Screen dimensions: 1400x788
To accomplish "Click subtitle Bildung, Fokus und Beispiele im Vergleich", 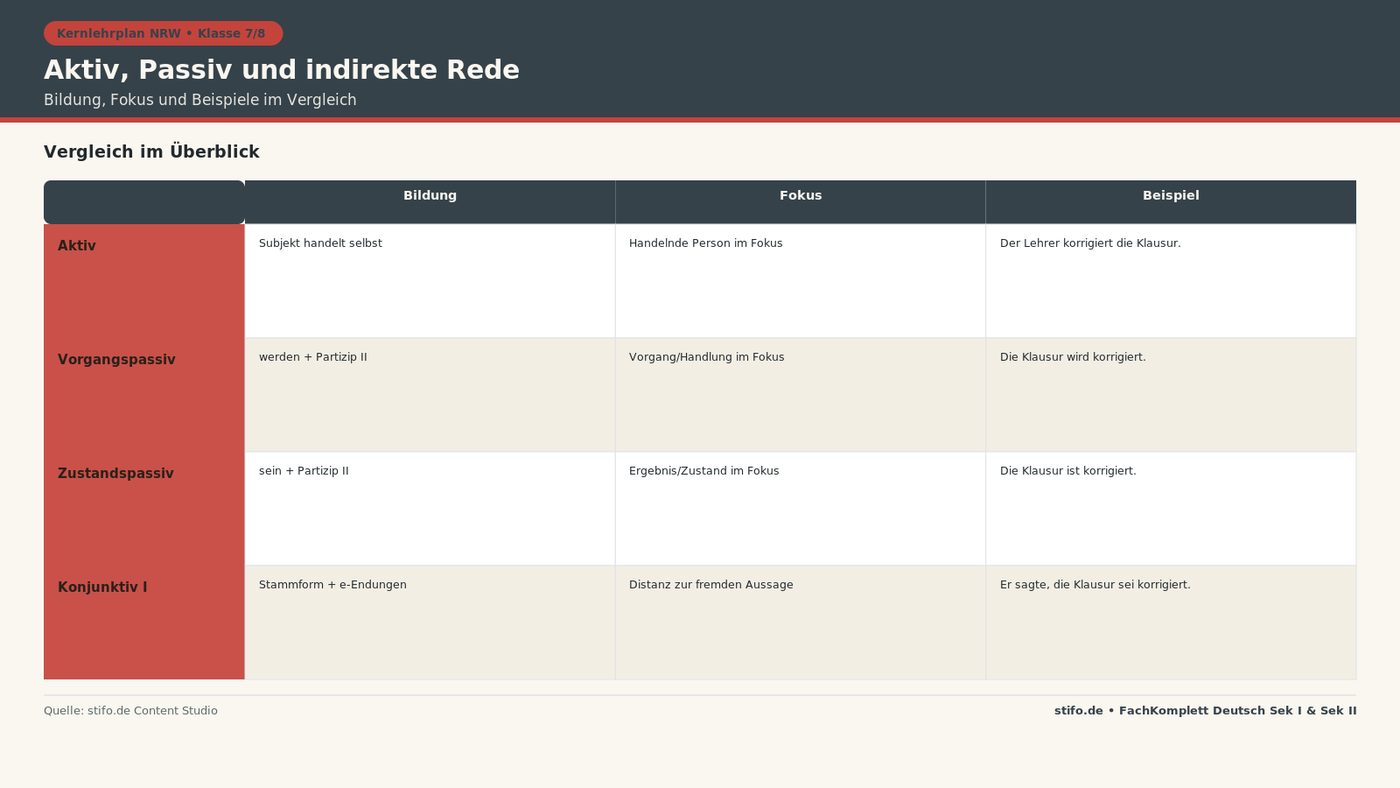I will [x=200, y=100].
